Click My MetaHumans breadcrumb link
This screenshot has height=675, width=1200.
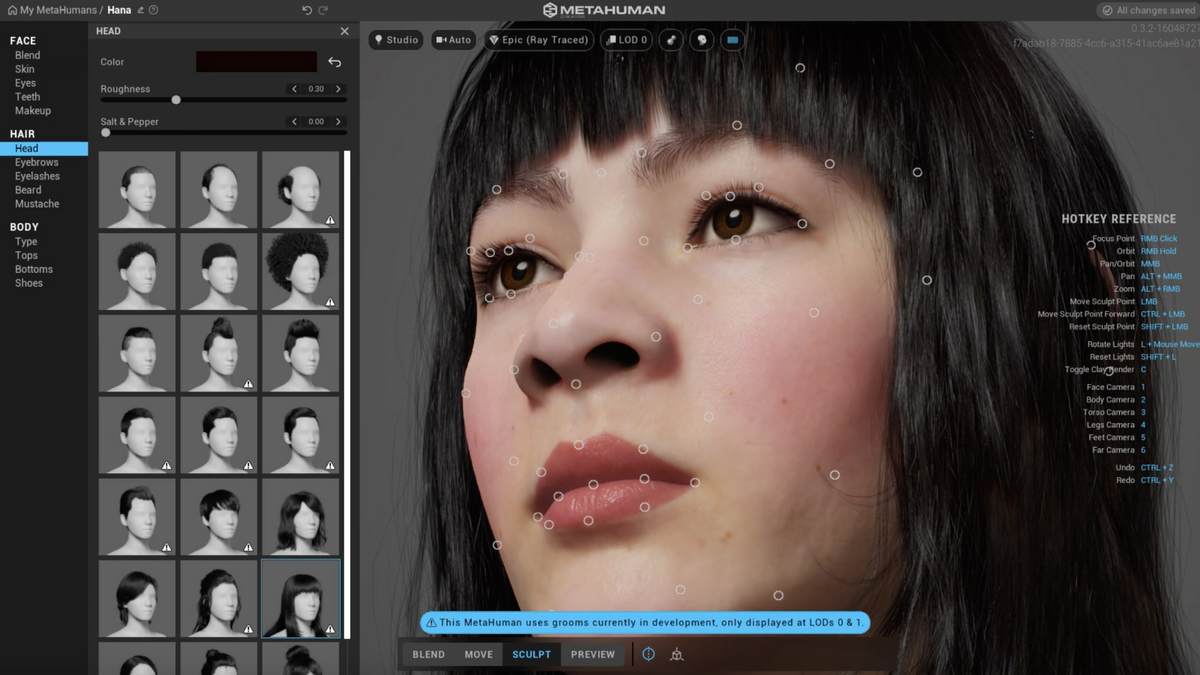coord(58,10)
